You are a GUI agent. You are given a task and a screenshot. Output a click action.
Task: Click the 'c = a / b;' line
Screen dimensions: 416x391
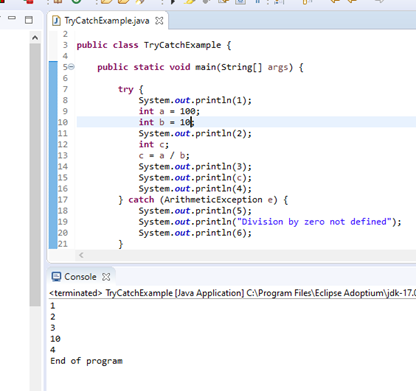point(164,156)
